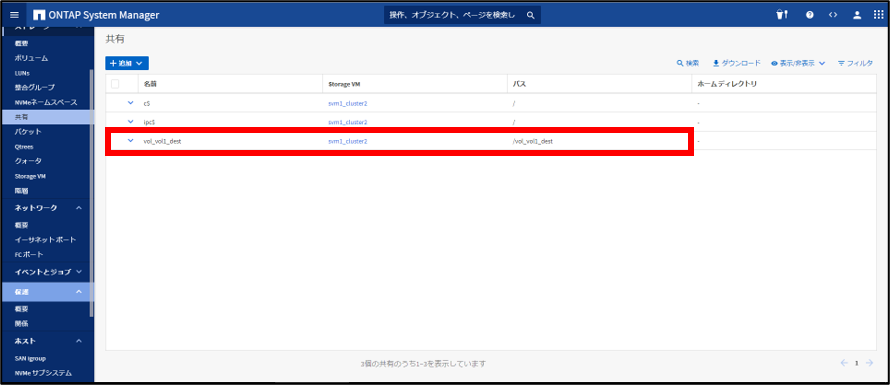Expand the イベントとジョブ sidebar section
The width and height of the screenshot is (890, 385).
click(x=79, y=271)
